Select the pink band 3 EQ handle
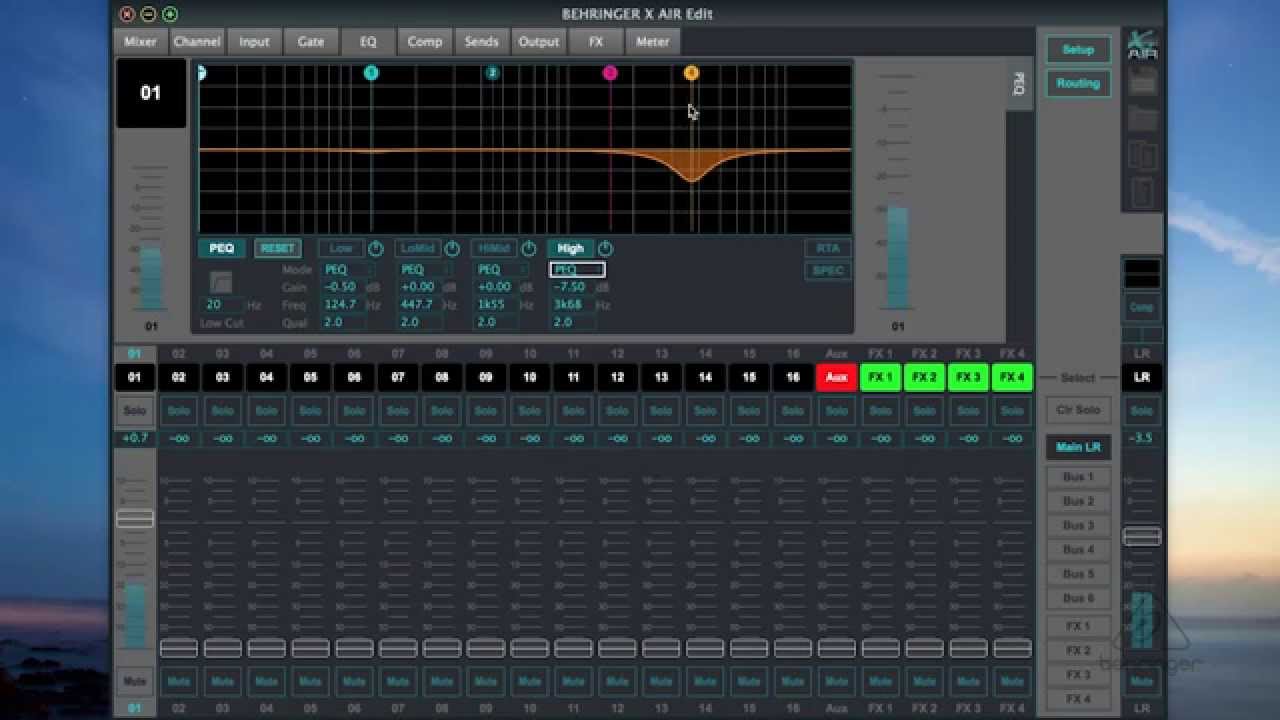 (x=610, y=73)
